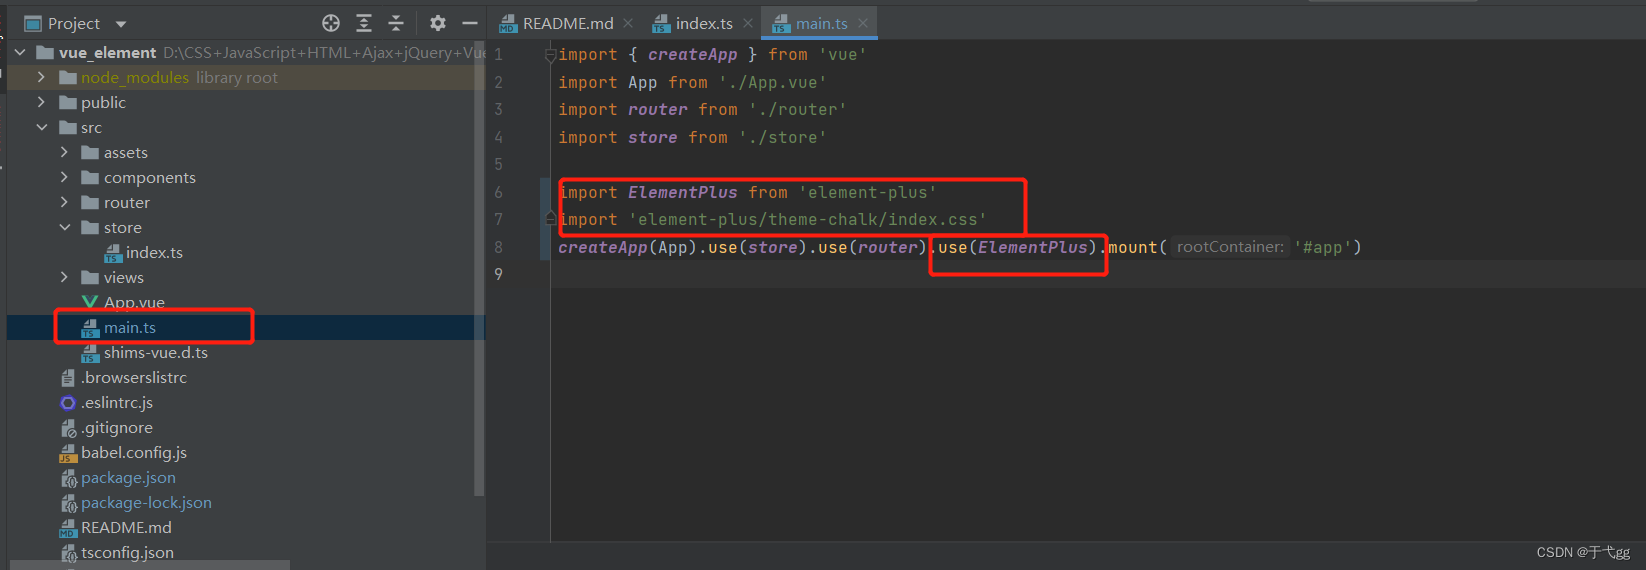1646x570 pixels.
Task: Select the assets folder row
Action: 246,152
